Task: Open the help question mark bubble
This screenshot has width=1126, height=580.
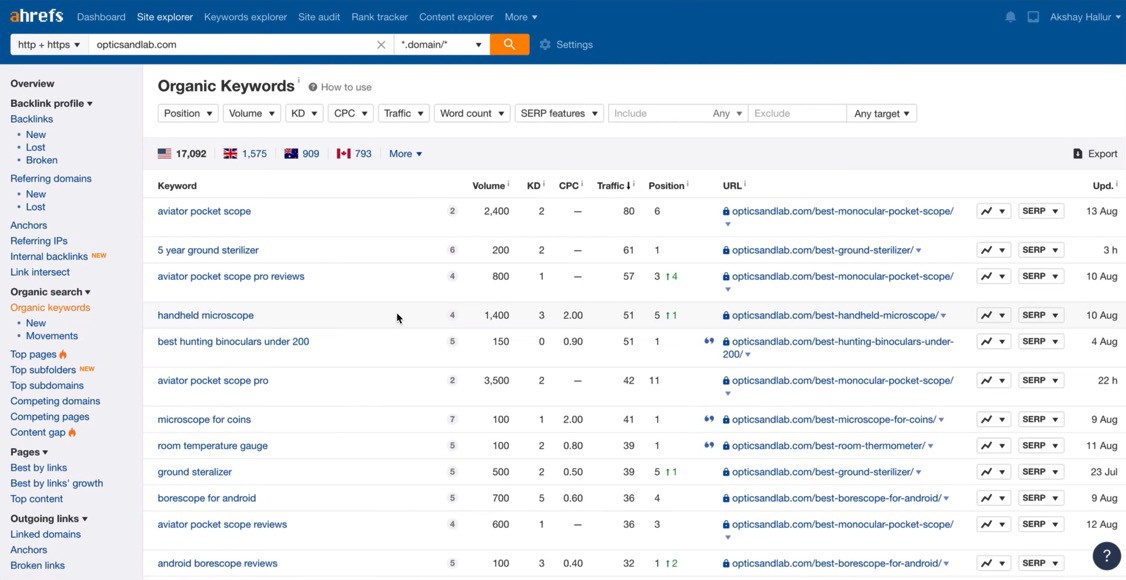Action: coord(1106,555)
